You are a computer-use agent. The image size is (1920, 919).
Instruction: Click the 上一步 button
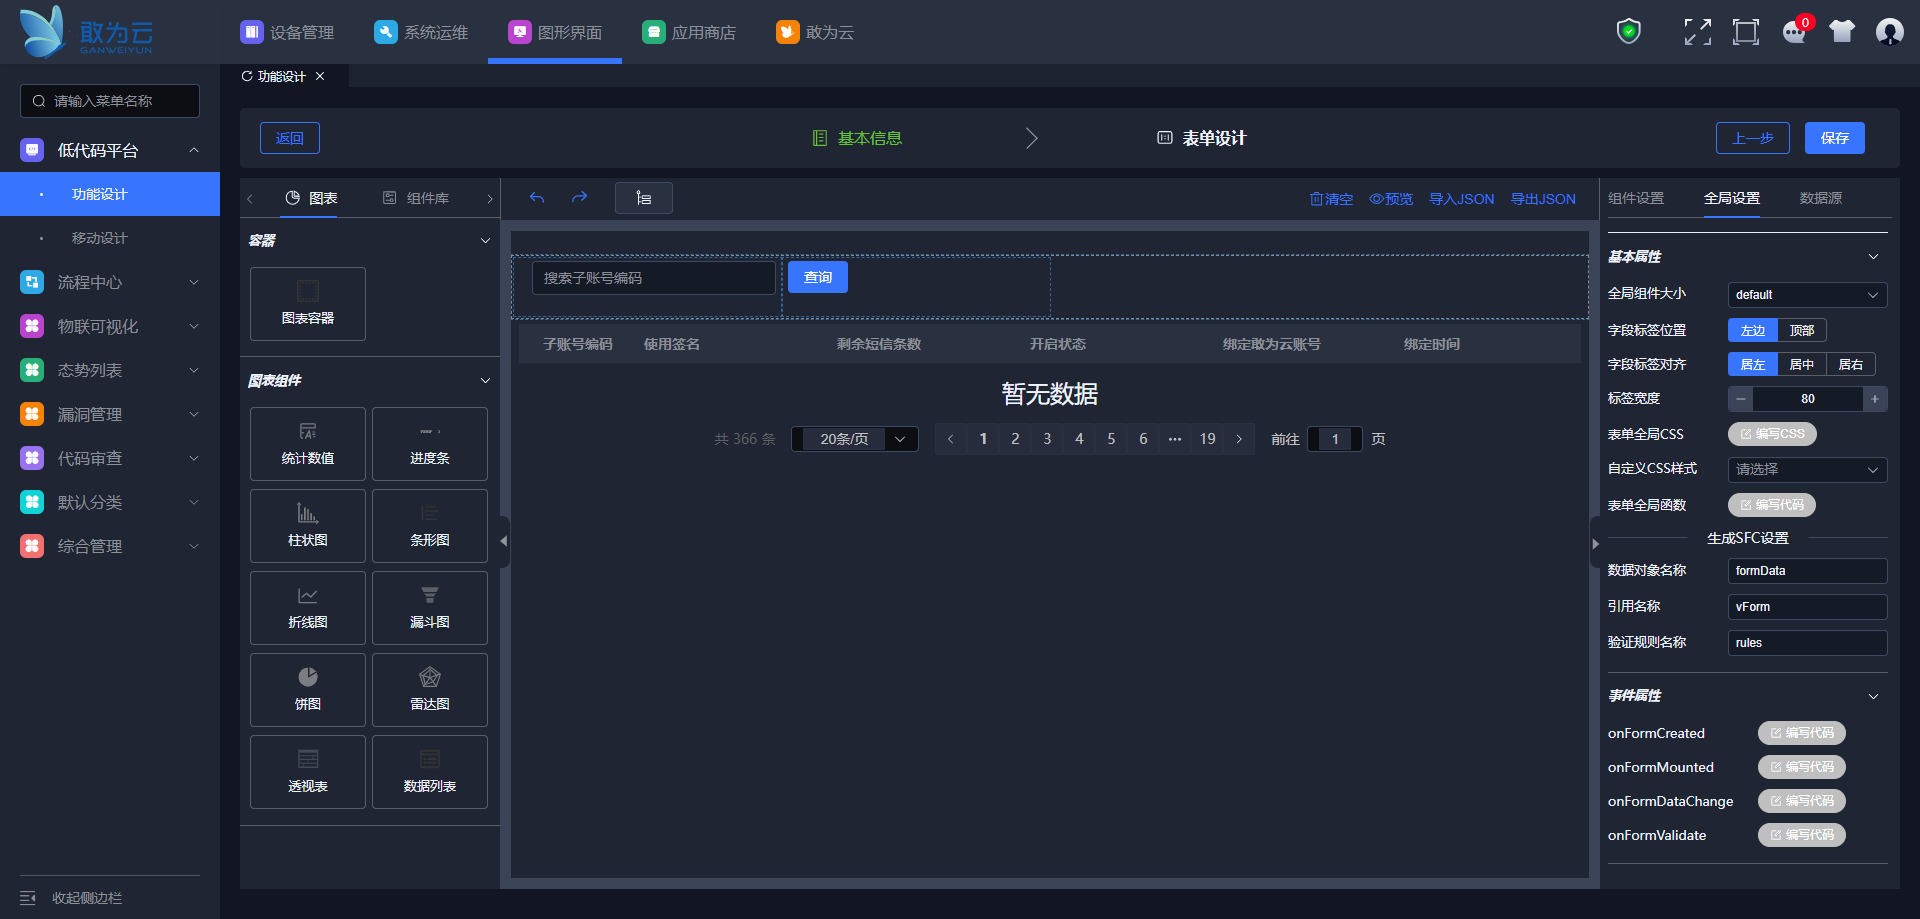point(1753,138)
